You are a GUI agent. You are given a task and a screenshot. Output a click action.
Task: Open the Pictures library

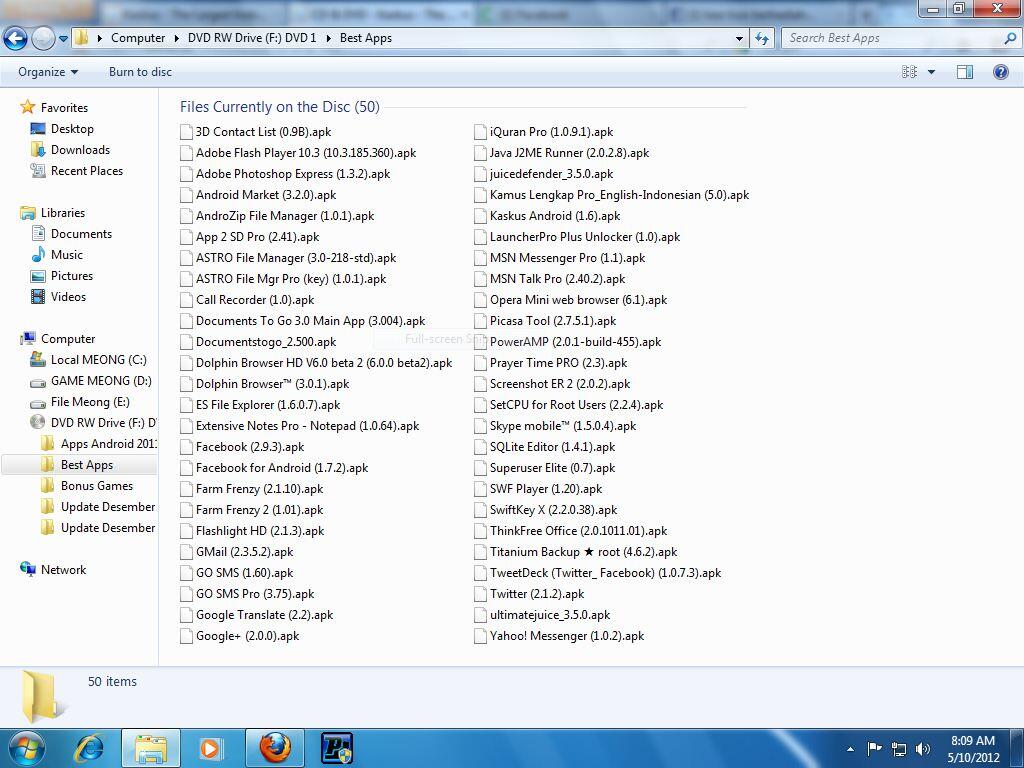tap(72, 276)
